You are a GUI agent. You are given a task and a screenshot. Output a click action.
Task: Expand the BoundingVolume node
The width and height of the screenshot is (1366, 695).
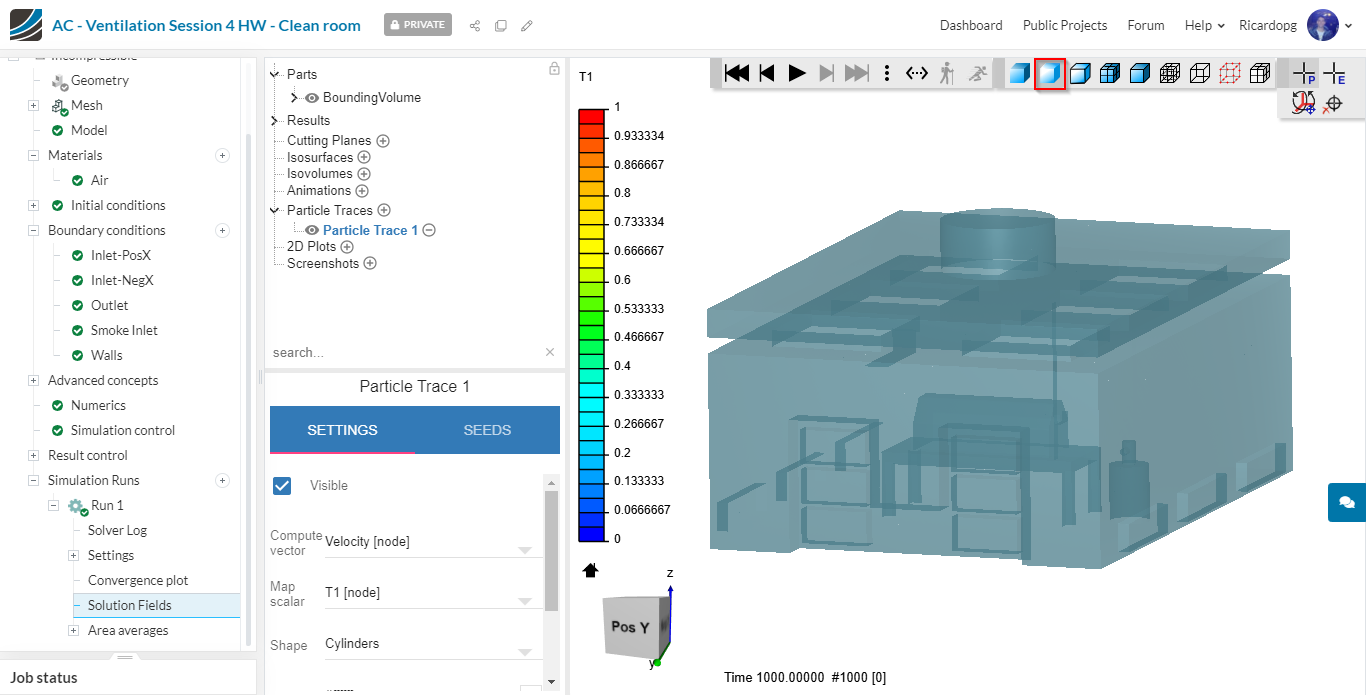(294, 98)
